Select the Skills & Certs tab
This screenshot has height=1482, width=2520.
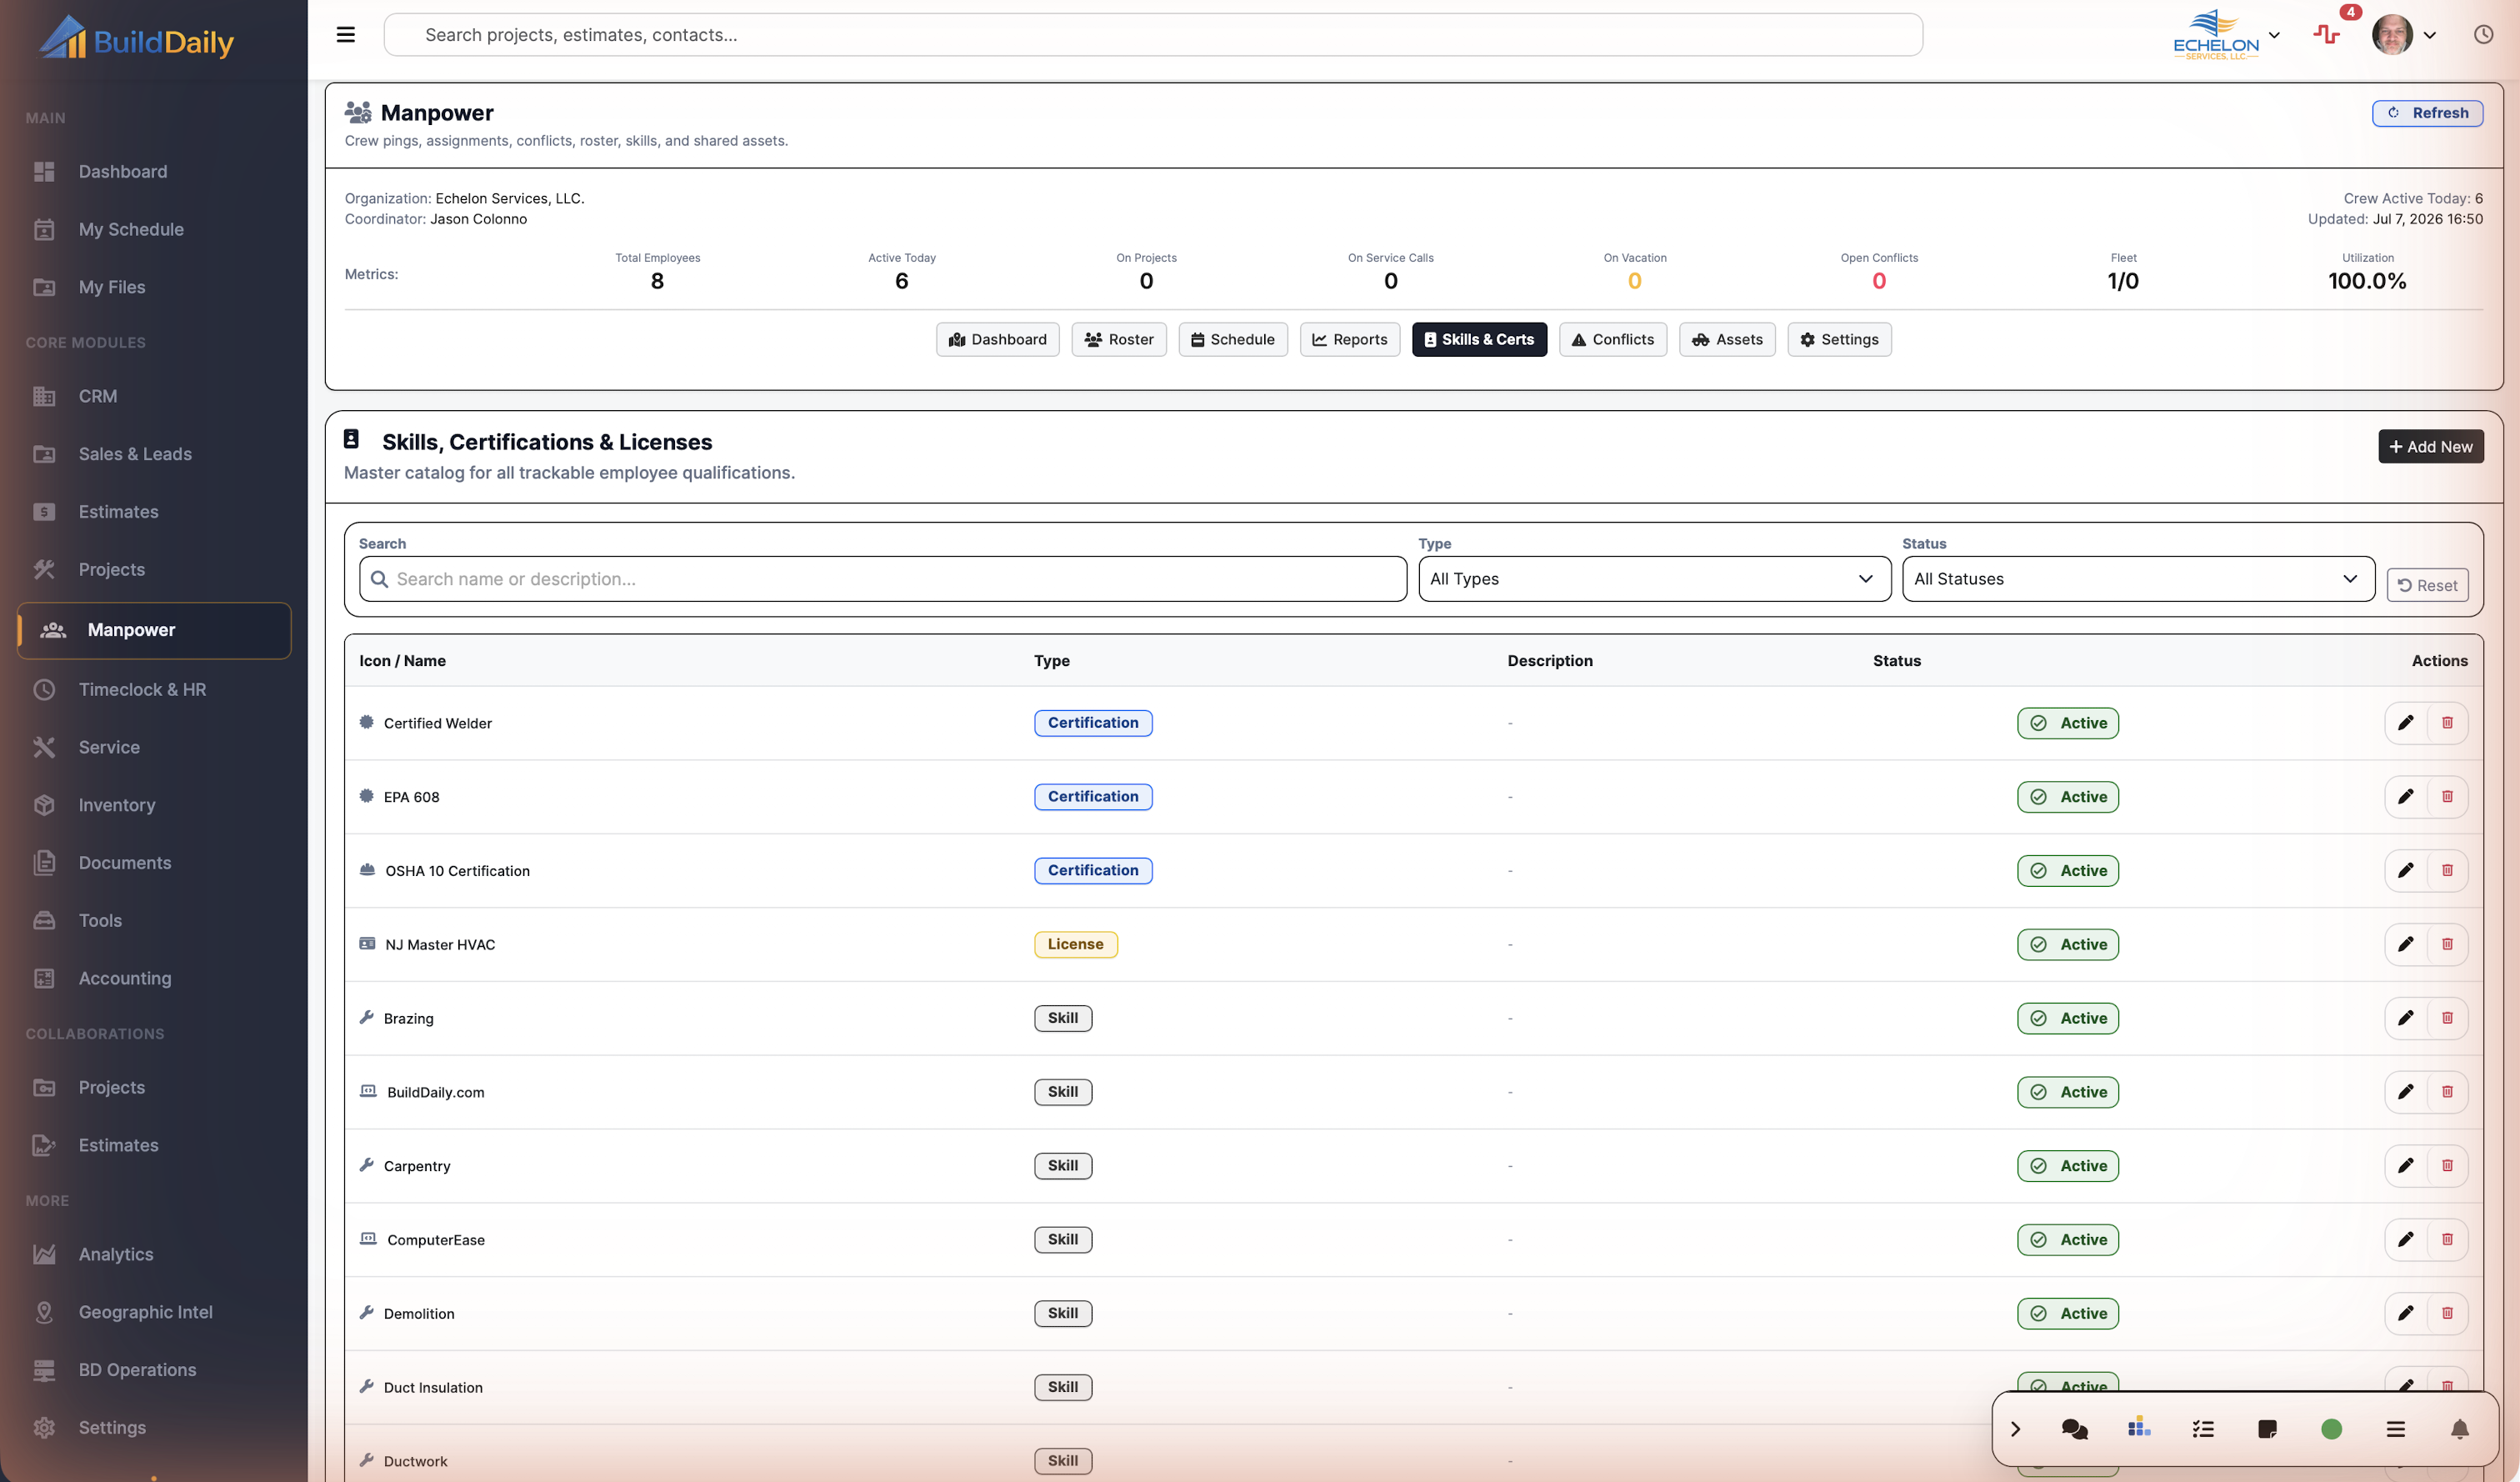1479,340
